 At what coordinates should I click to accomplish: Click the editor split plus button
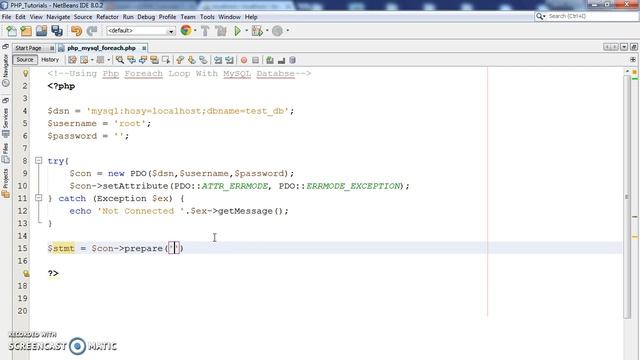(633, 60)
